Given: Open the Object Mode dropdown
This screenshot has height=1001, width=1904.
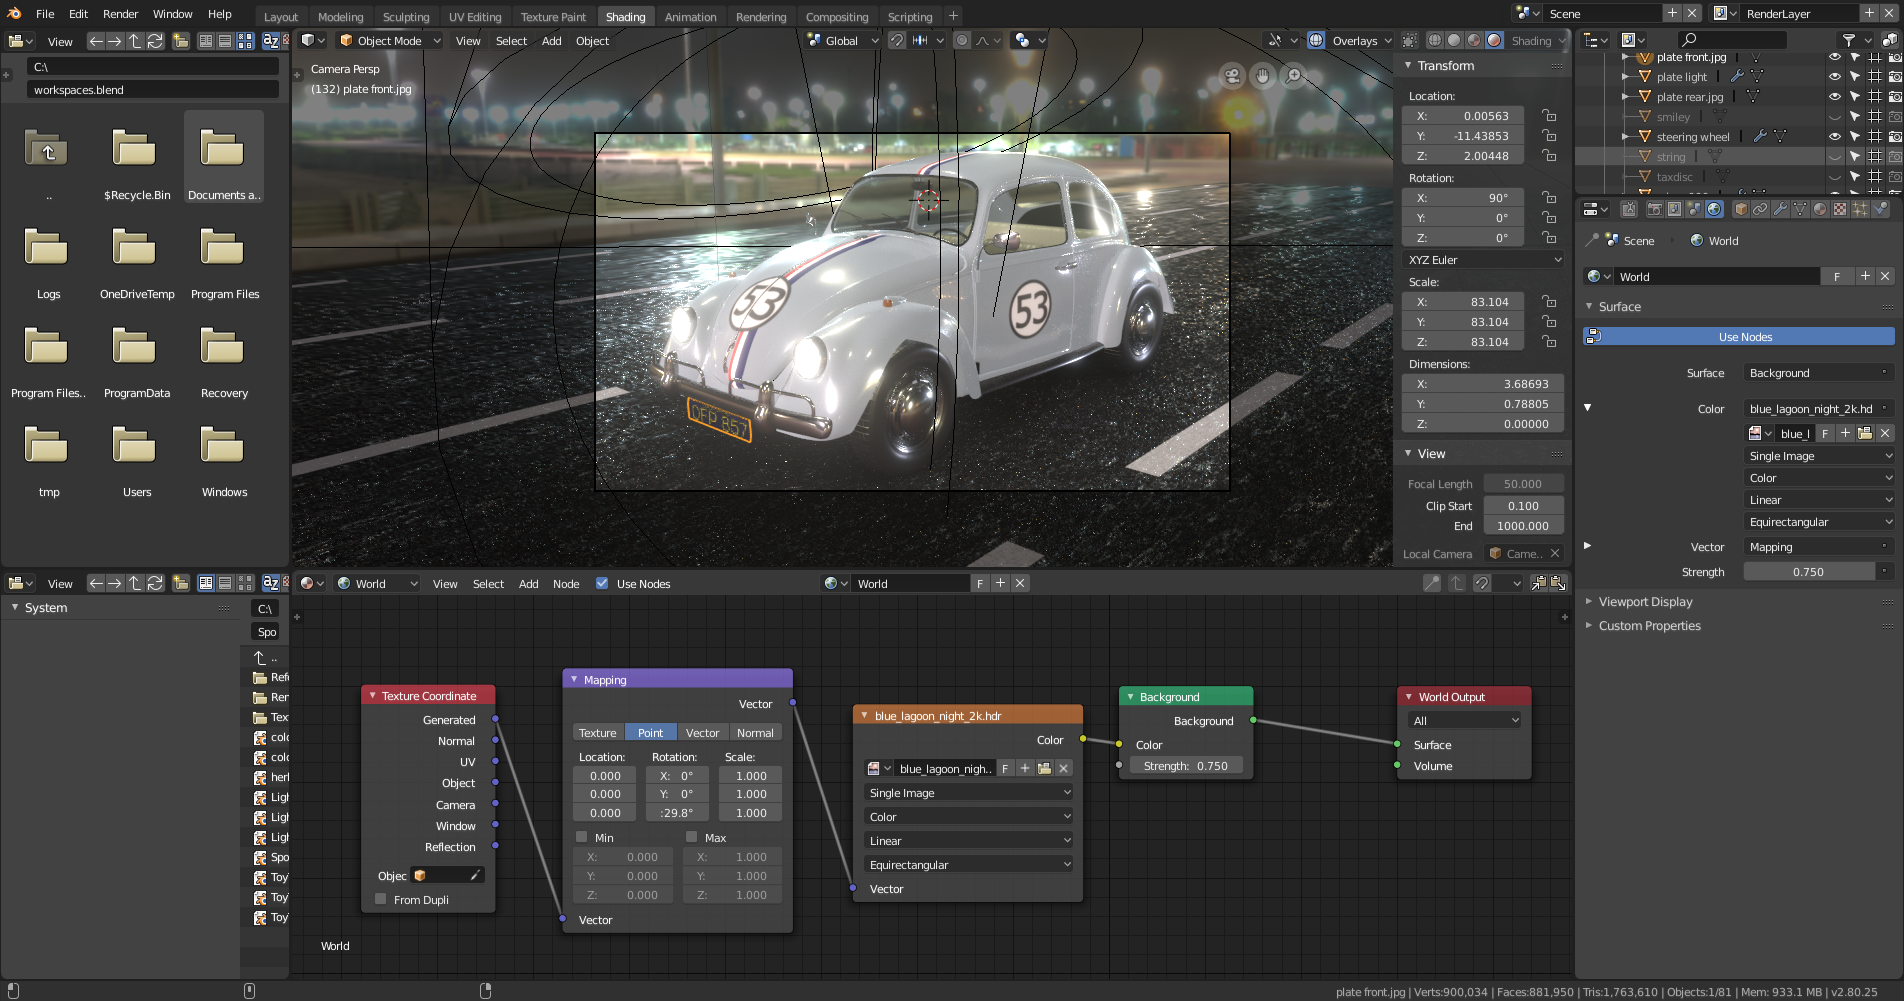Looking at the screenshot, I should click(389, 41).
